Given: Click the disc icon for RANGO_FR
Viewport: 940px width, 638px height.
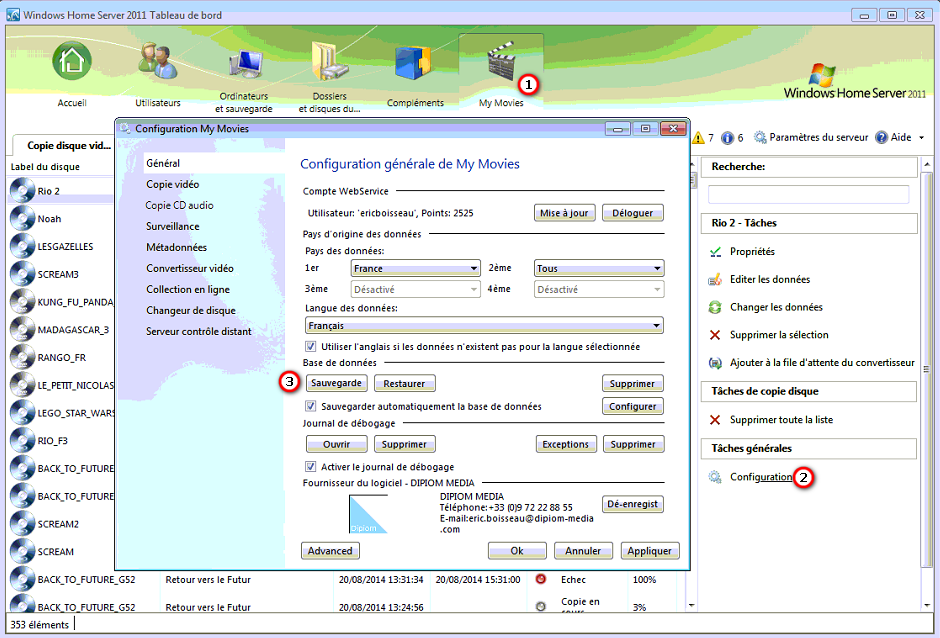Looking at the screenshot, I should [x=22, y=357].
